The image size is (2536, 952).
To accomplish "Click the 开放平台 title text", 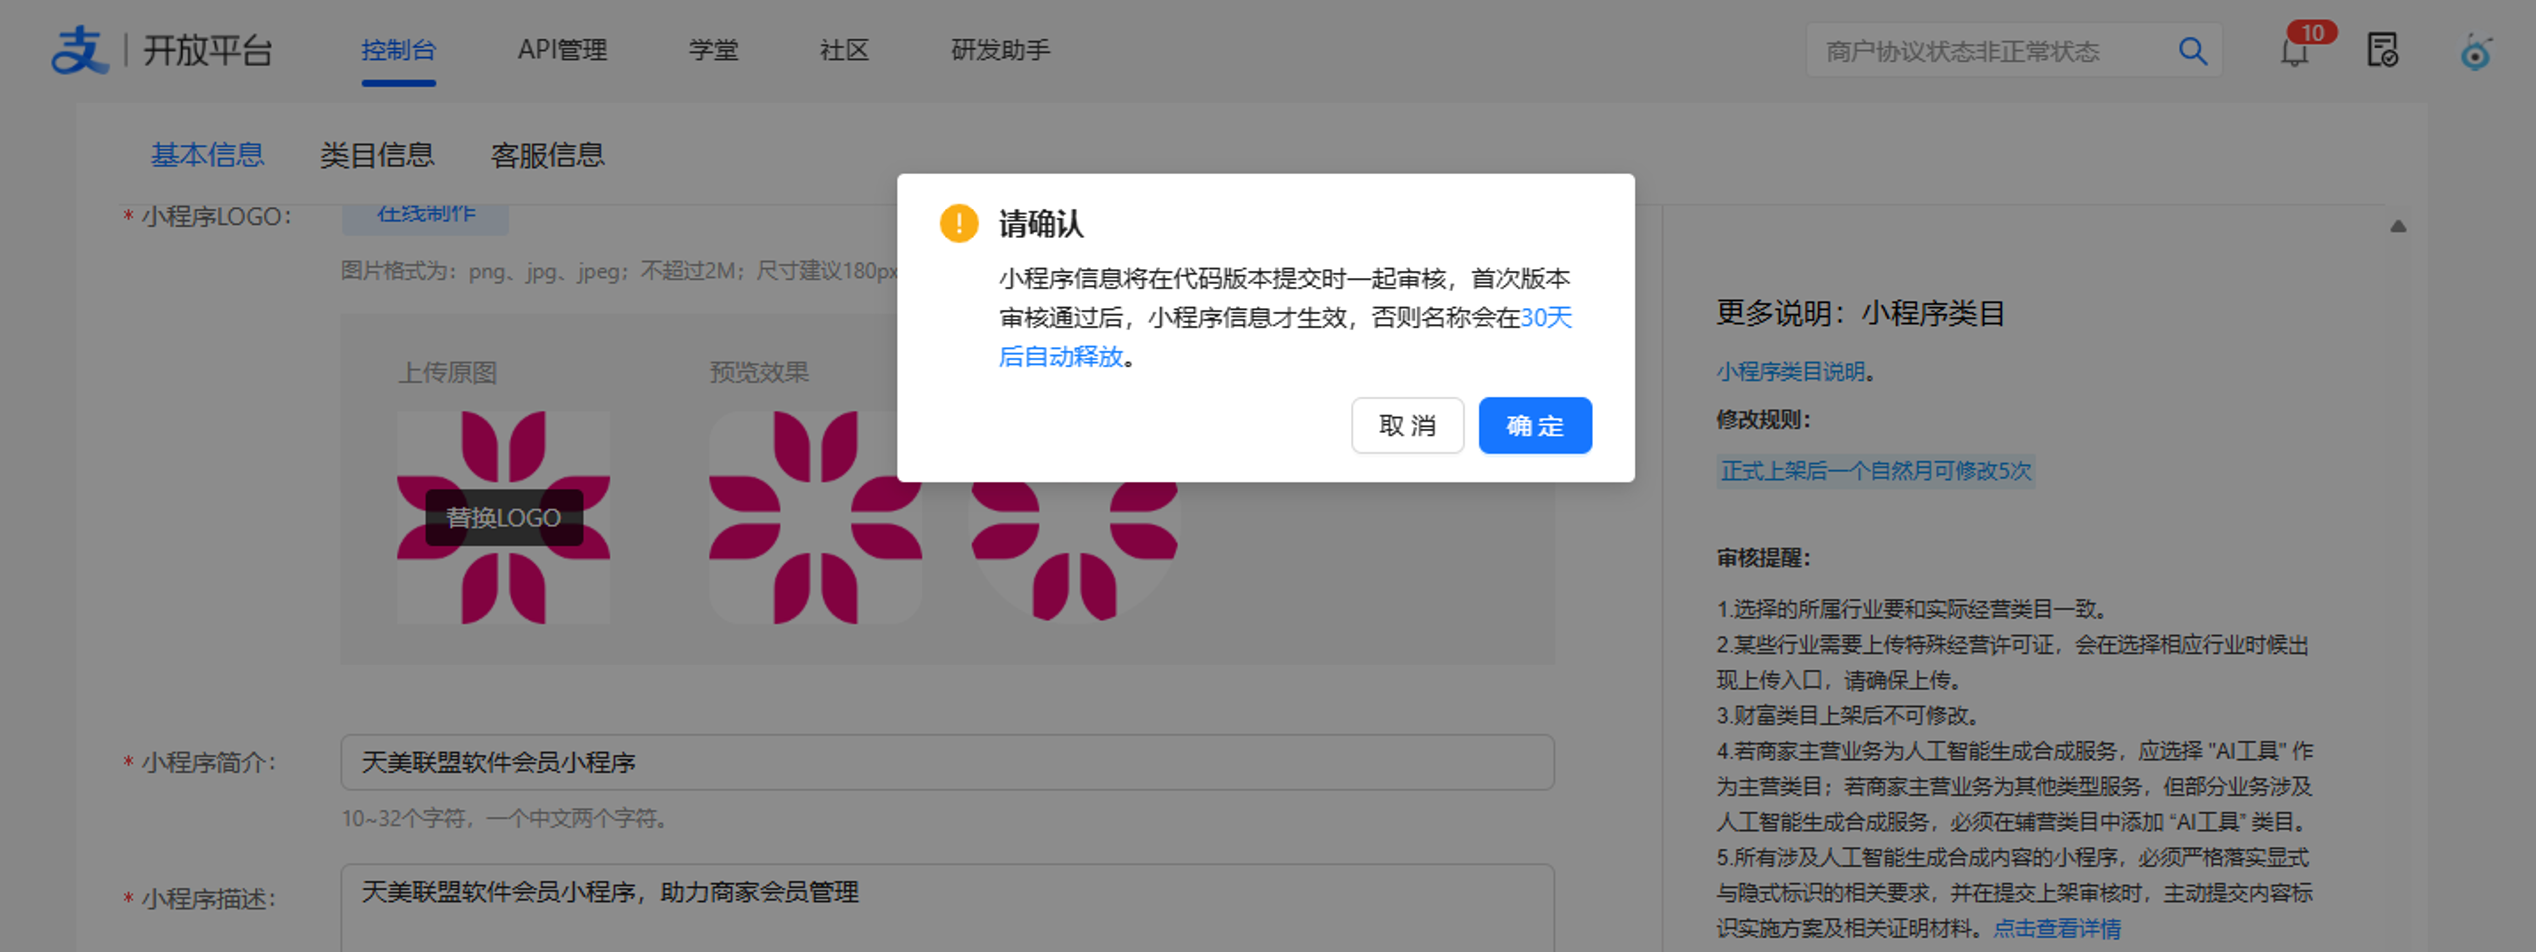I will coord(207,50).
